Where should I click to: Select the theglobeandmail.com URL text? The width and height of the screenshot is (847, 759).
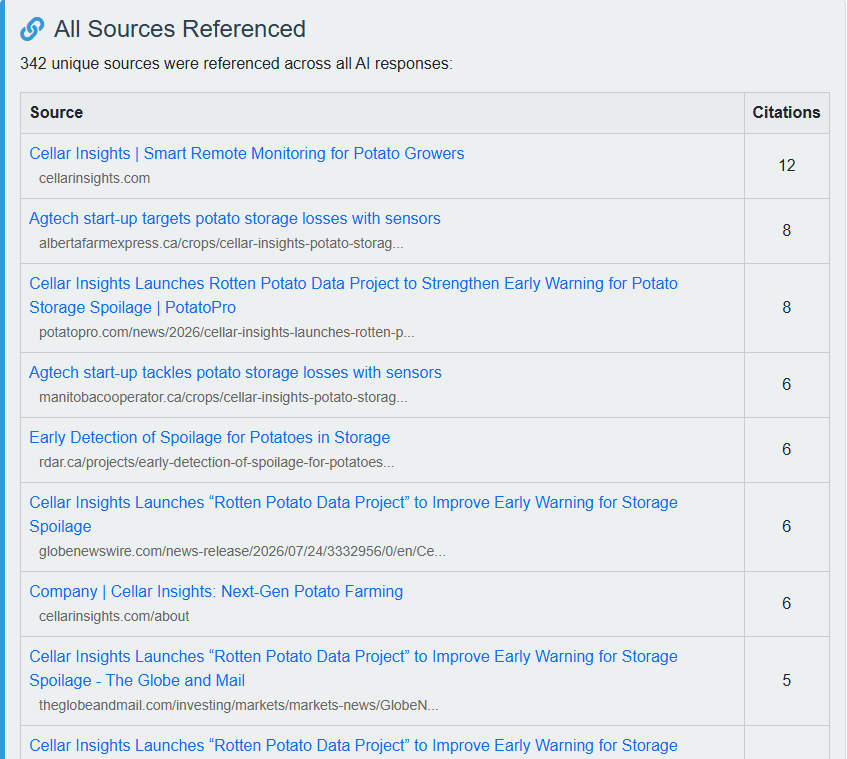238,705
